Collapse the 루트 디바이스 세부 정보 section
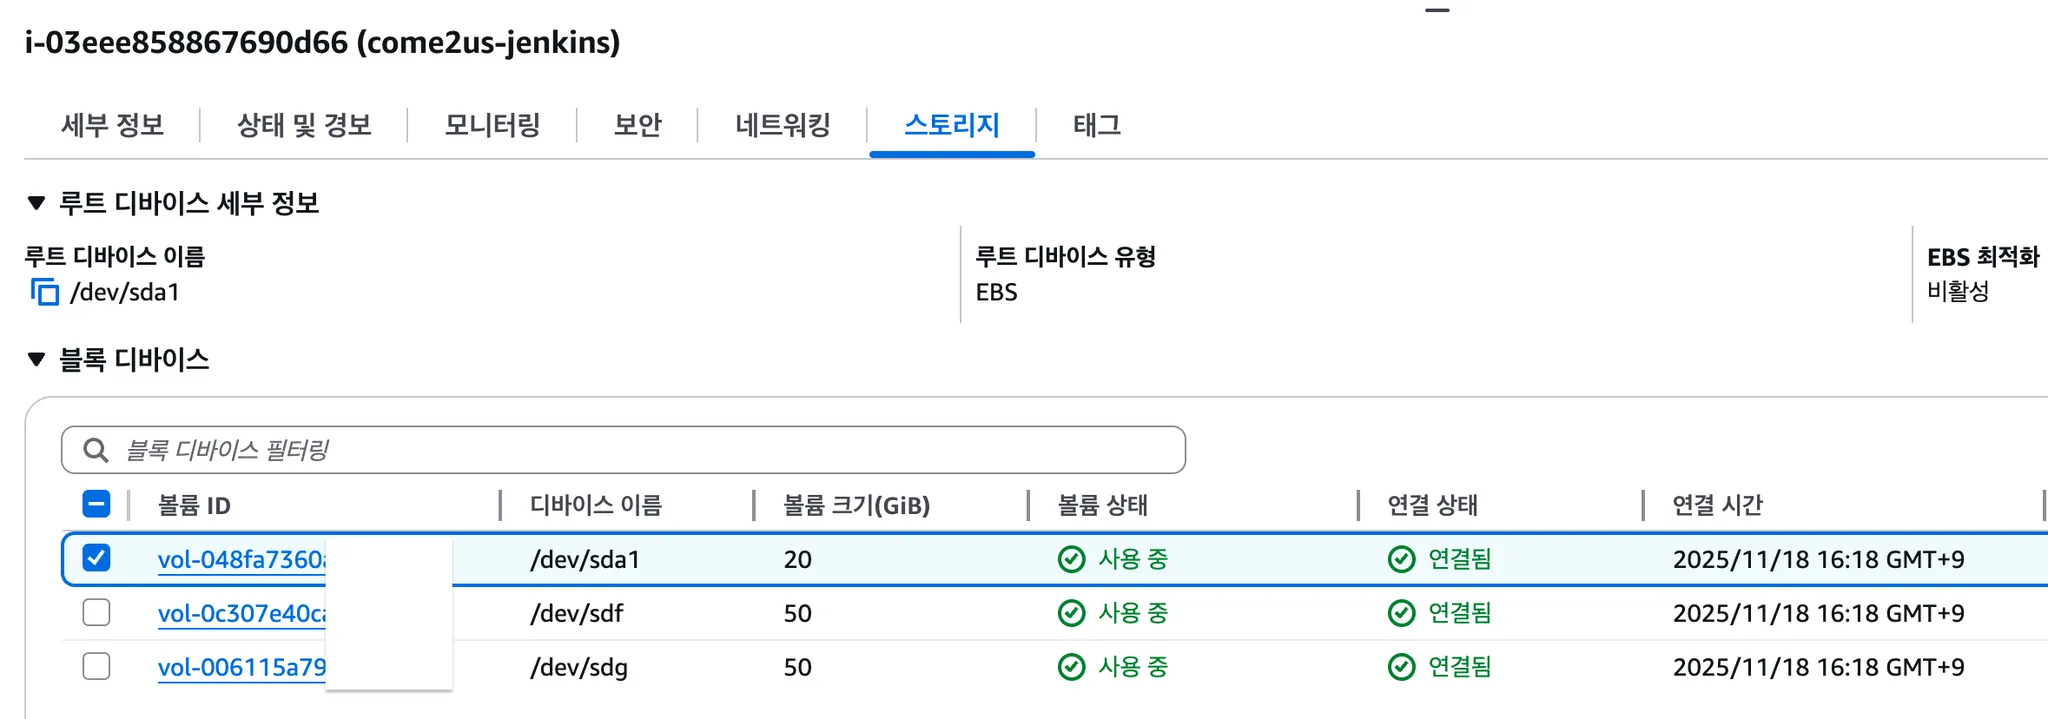2048x719 pixels. coord(37,203)
